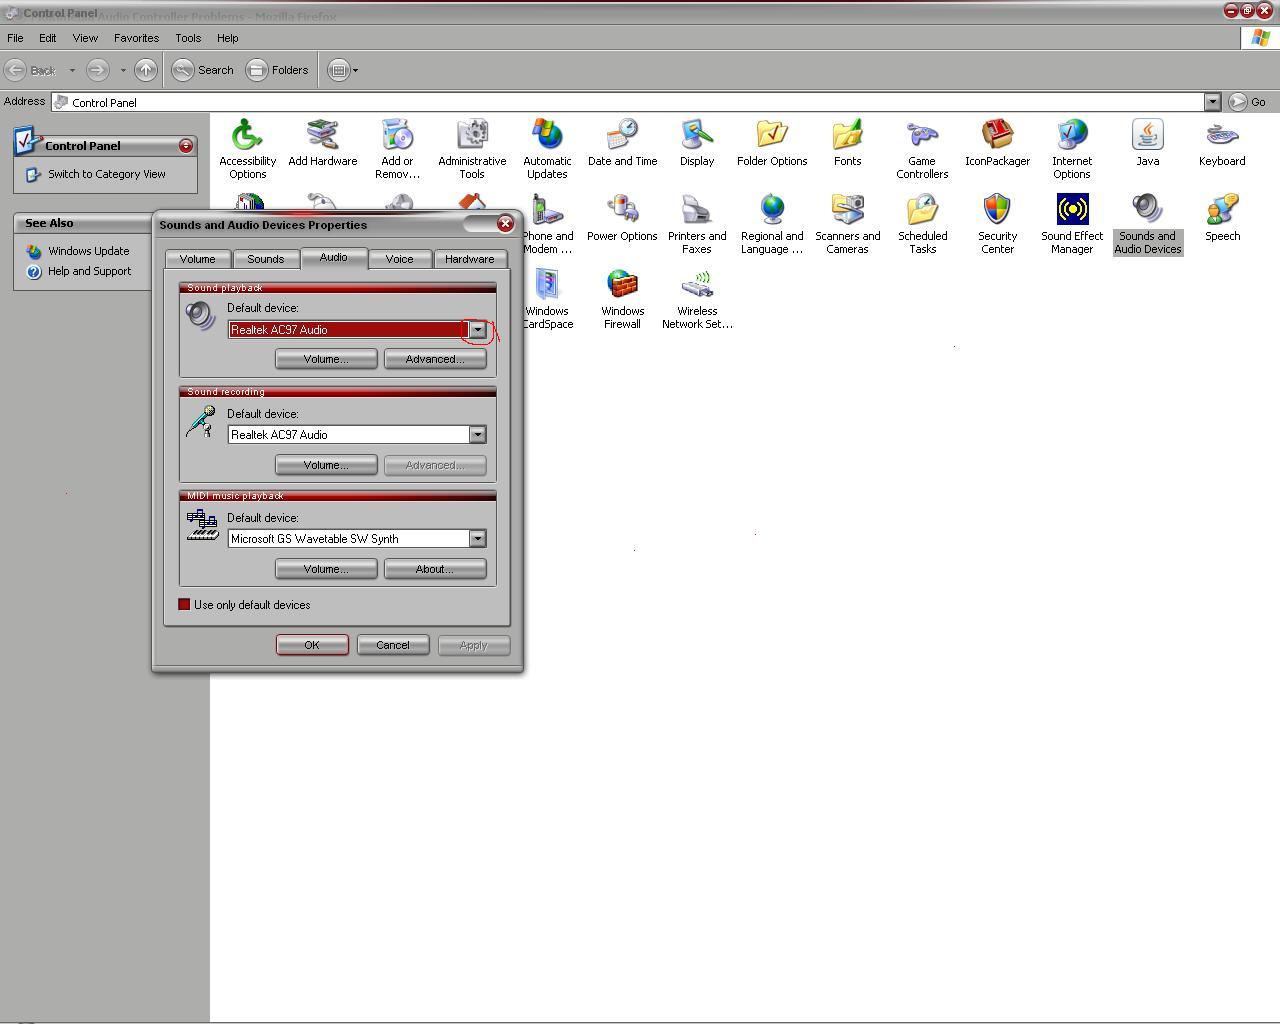Screen dimensions: 1280x1024
Task: Click Advanced button under Sound playback
Action: tap(435, 359)
